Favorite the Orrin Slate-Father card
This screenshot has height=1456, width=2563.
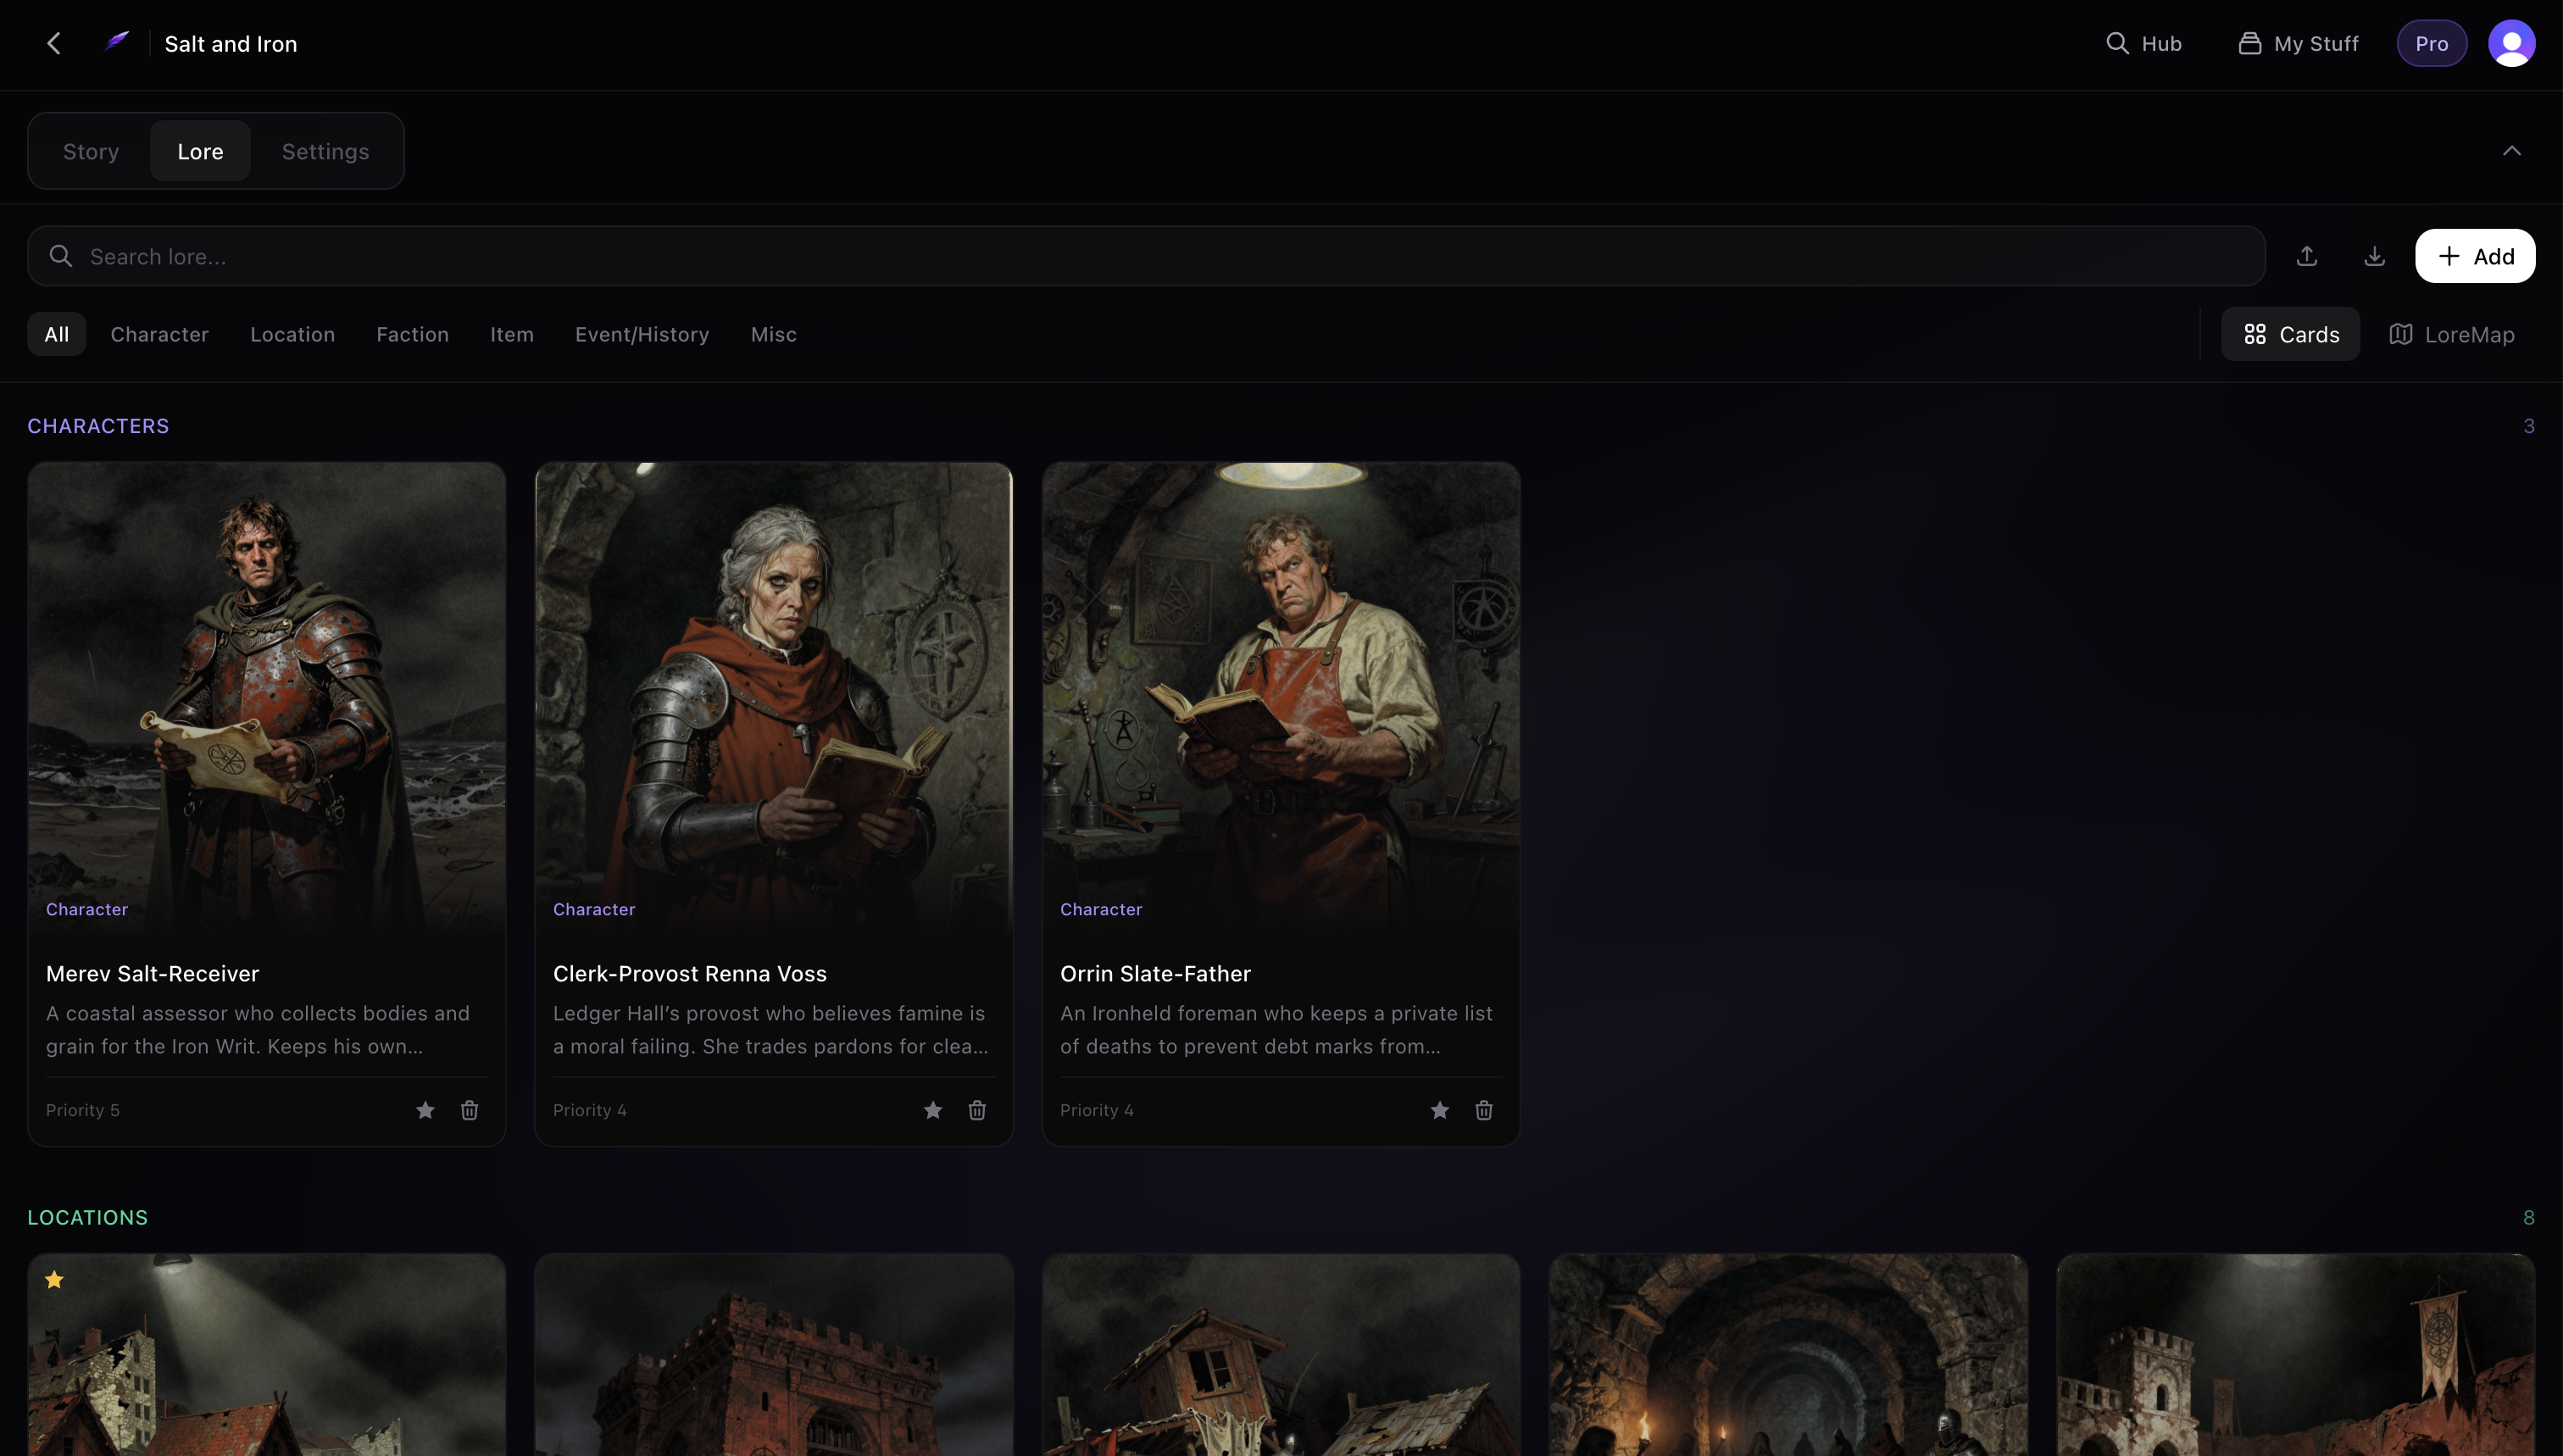pyautogui.click(x=1439, y=1110)
